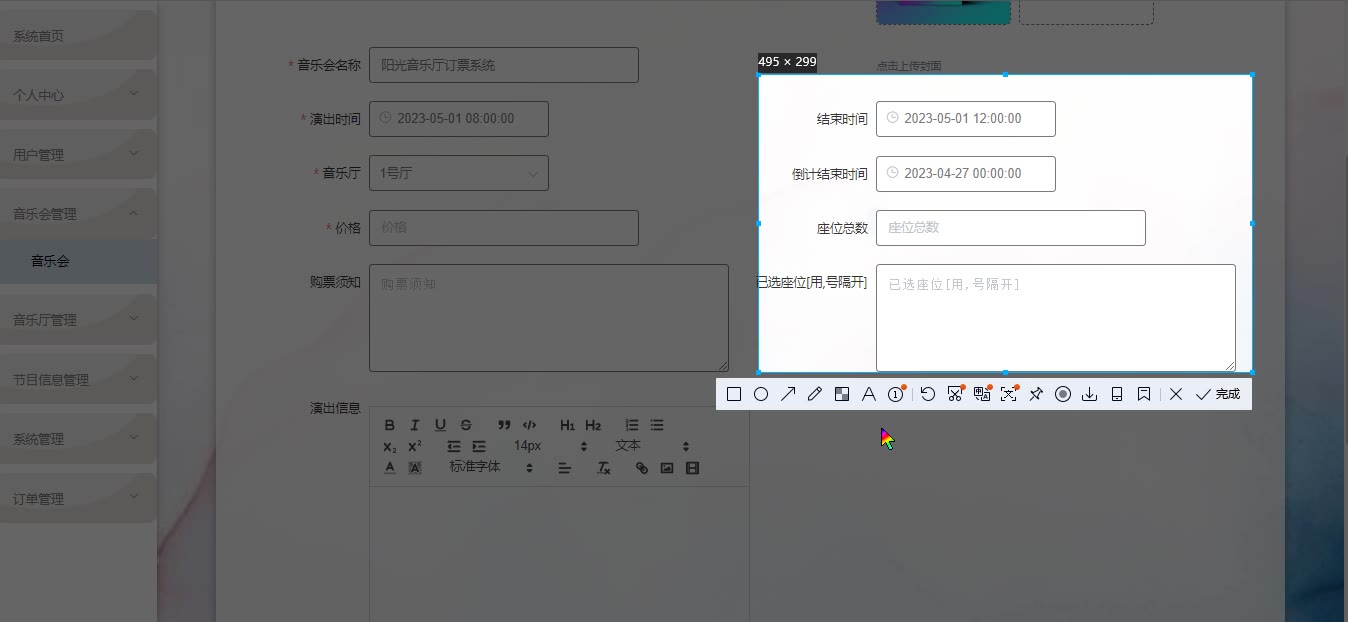Screen dimensions: 1348x622
Task: Click the 座位总数 input field
Action: pyautogui.click(x=1011, y=228)
